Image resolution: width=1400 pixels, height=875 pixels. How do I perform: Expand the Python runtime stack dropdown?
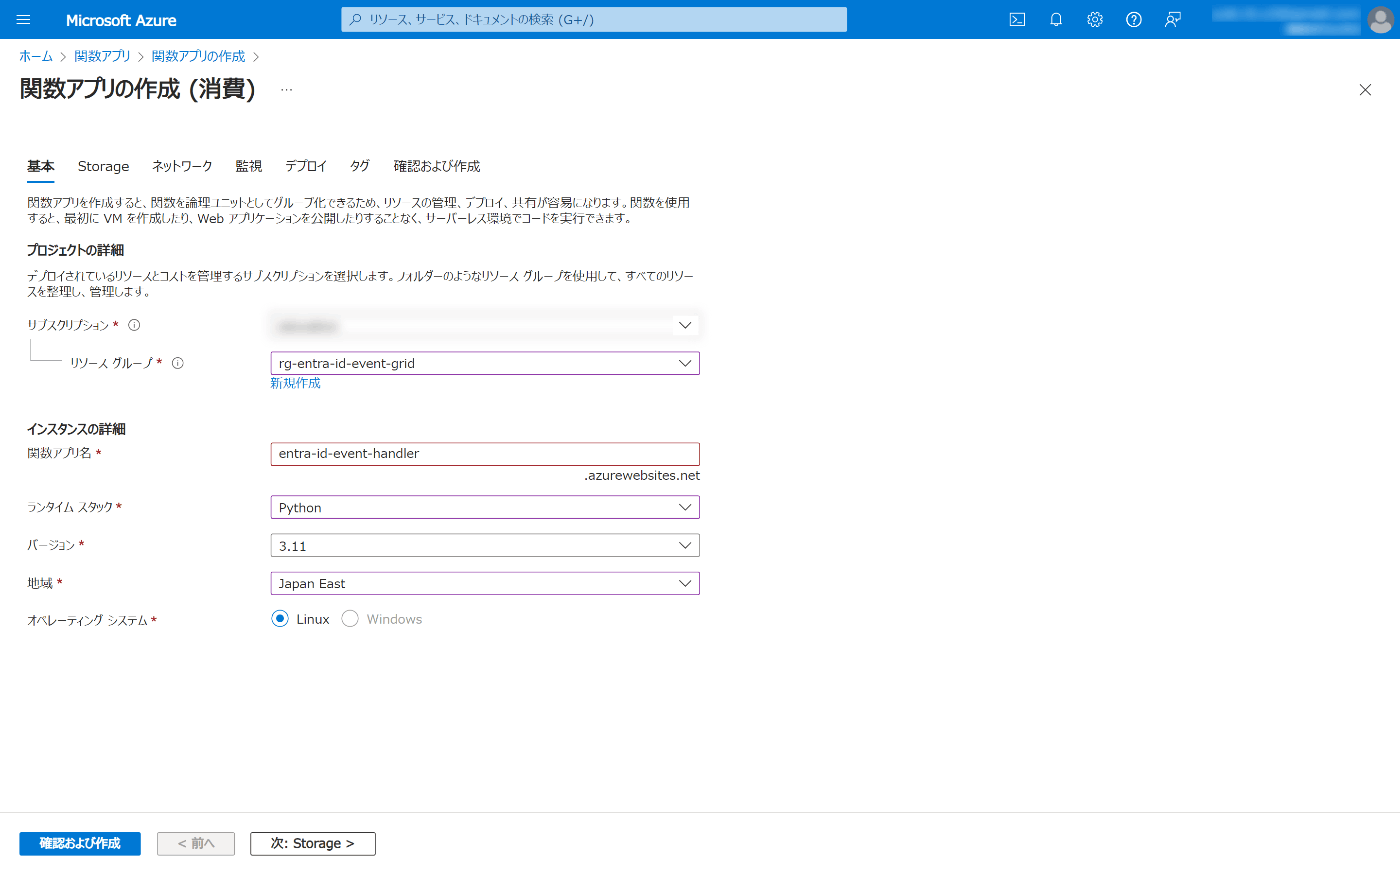pyautogui.click(x=485, y=507)
